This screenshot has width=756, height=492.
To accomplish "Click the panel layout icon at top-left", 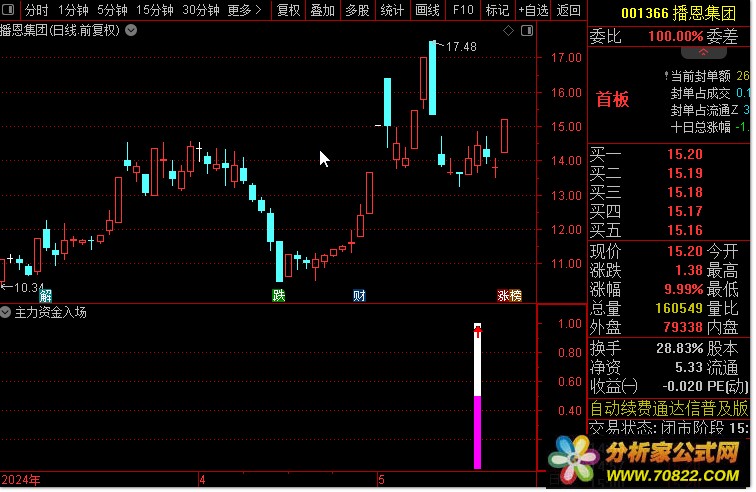I will tap(8, 9).
